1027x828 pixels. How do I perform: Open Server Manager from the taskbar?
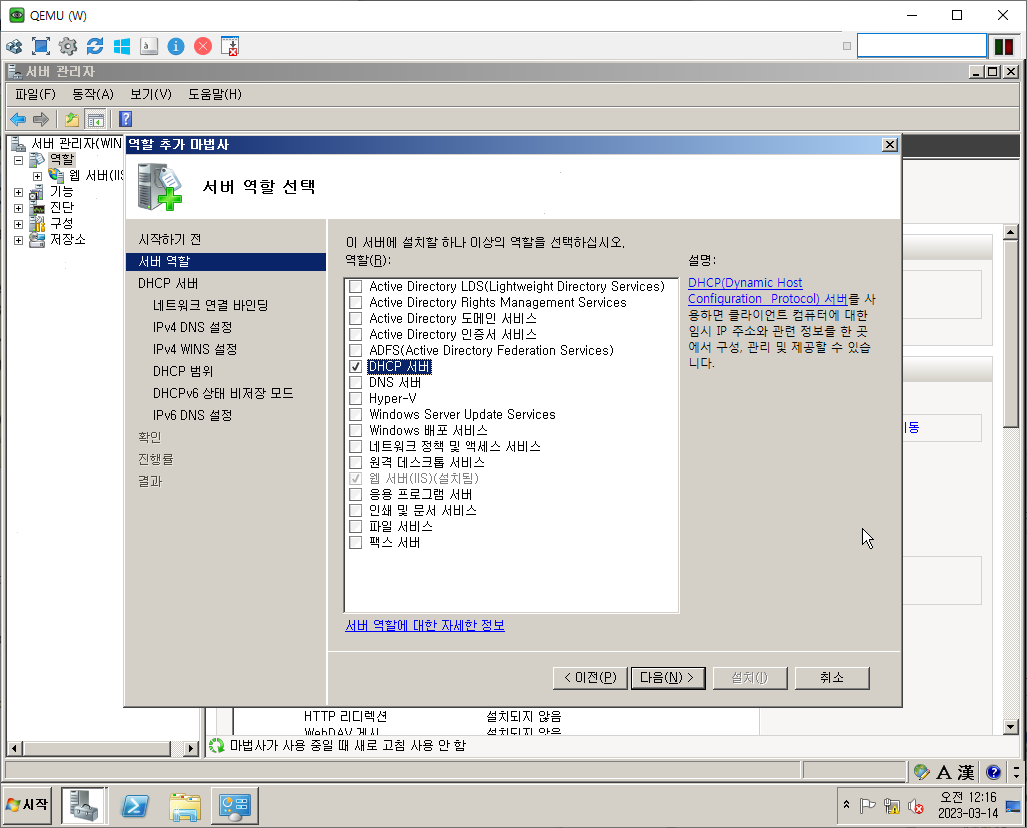pos(83,805)
